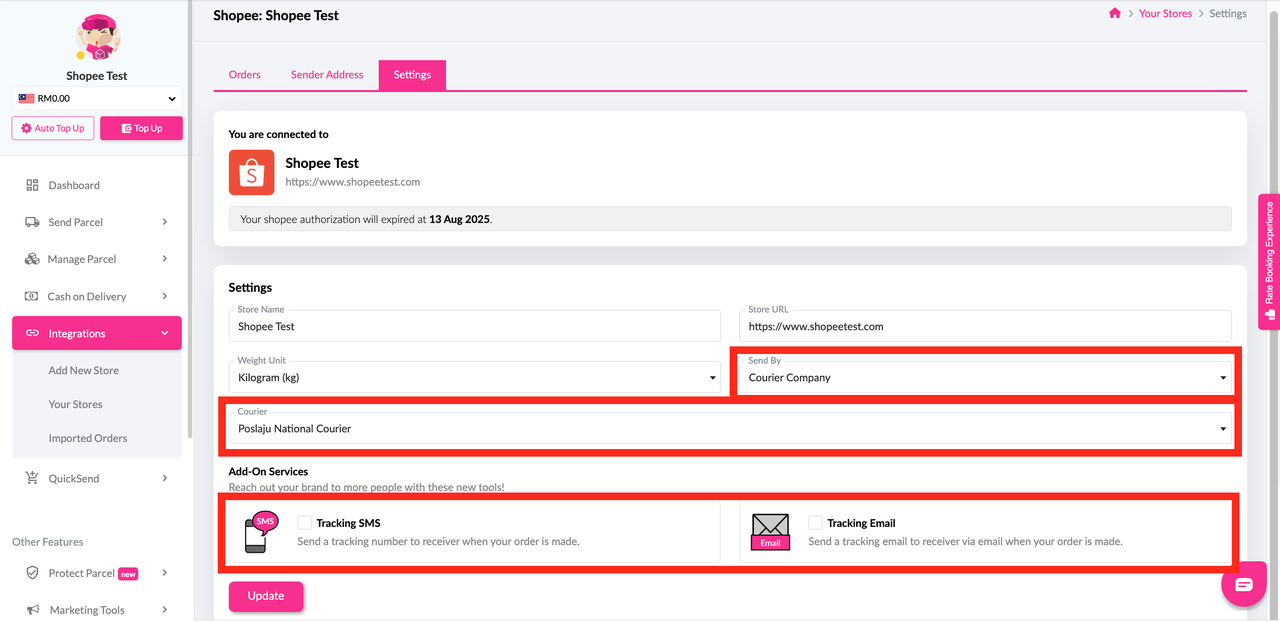
Task: Open the Send By dropdown
Action: pos(985,377)
